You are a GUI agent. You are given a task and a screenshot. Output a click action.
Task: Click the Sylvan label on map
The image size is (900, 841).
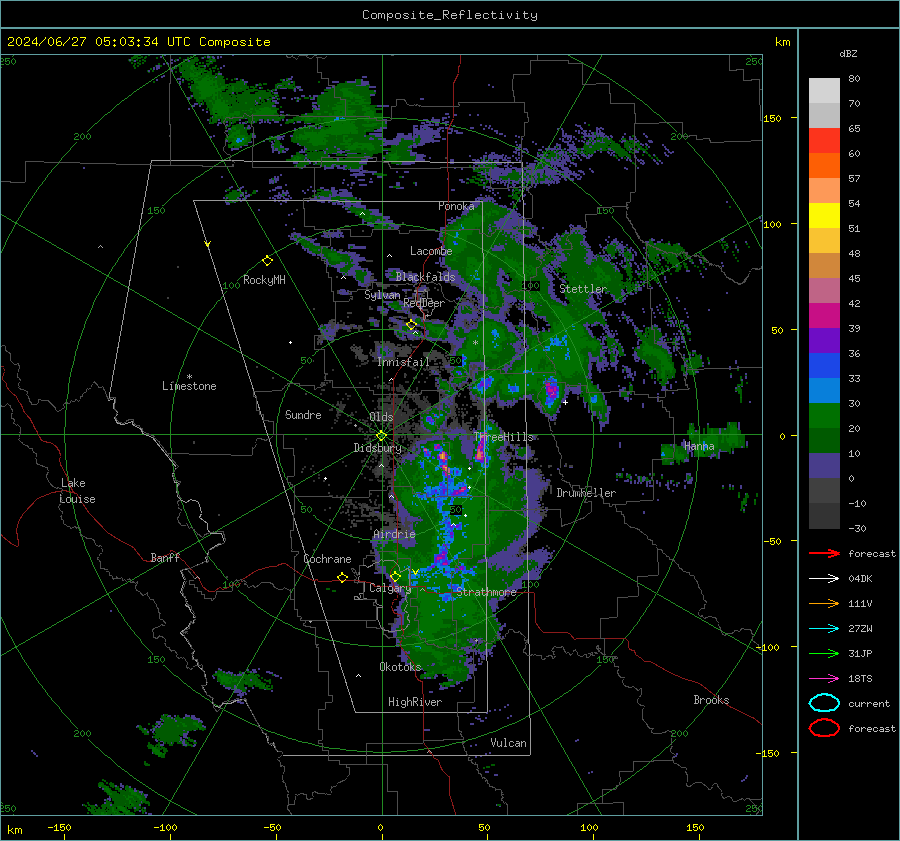pyautogui.click(x=382, y=295)
